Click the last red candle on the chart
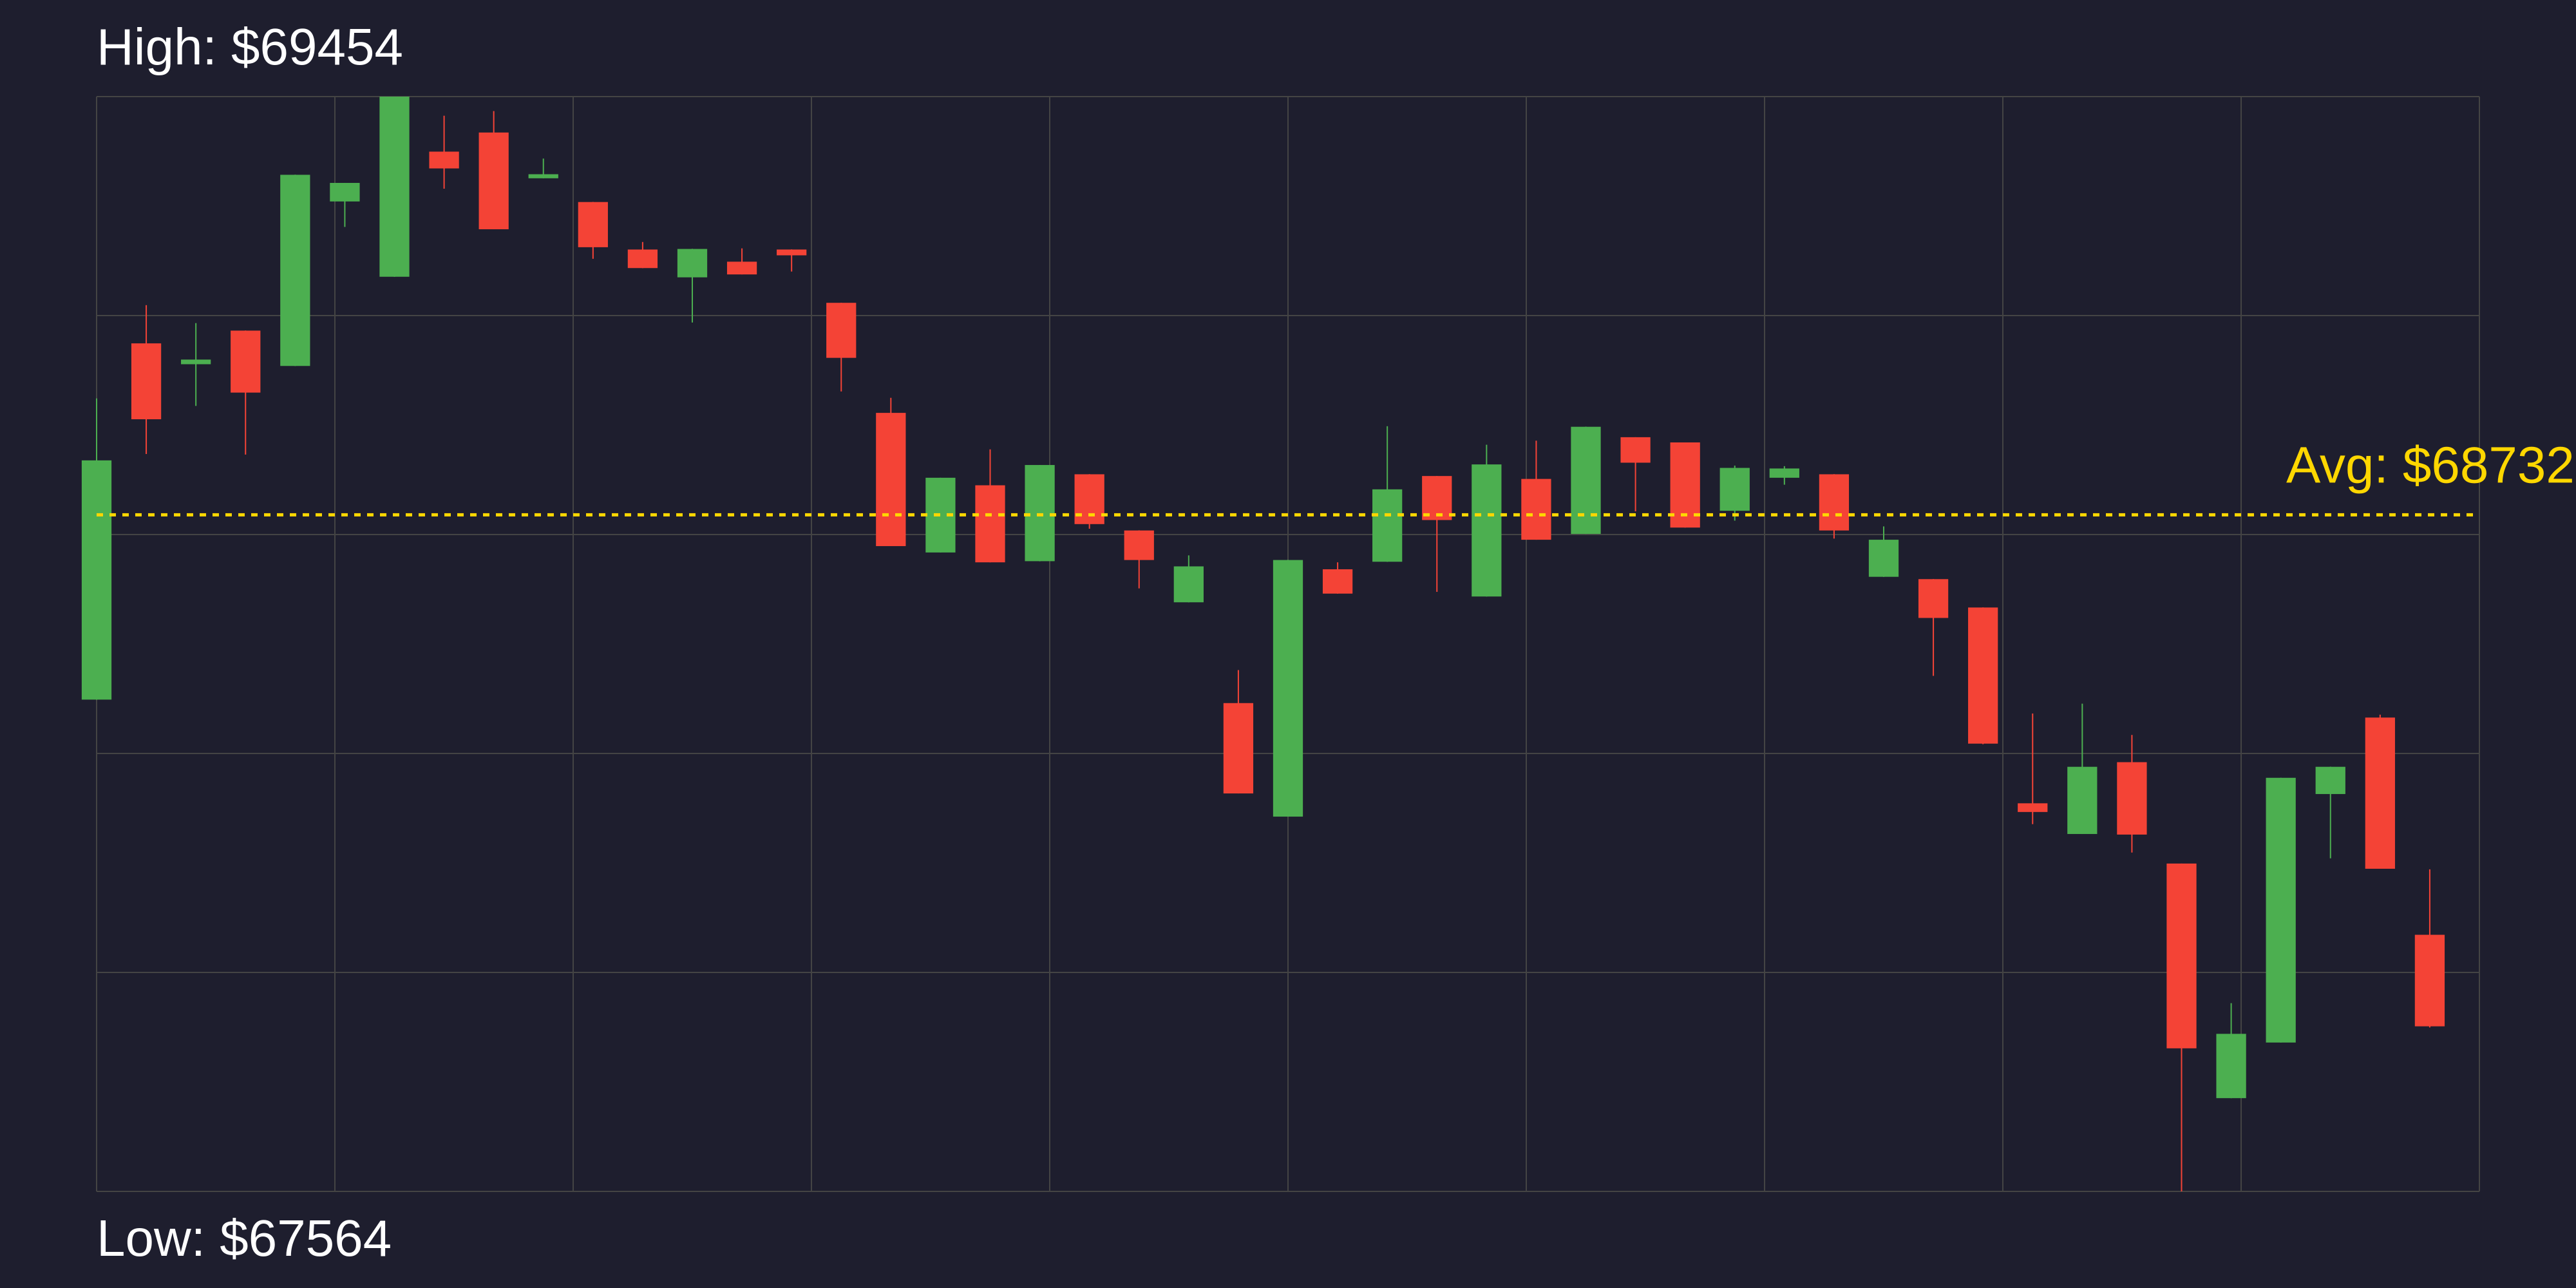This screenshot has height=1288, width=2576. tap(2429, 980)
